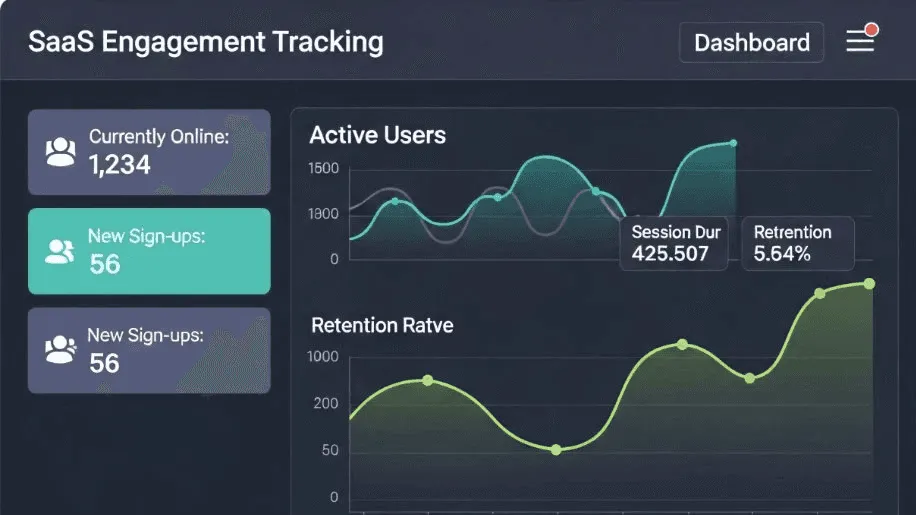916x515 pixels.
Task: Open the Session Dur 425.507 tooltip card
Action: click(x=674, y=243)
